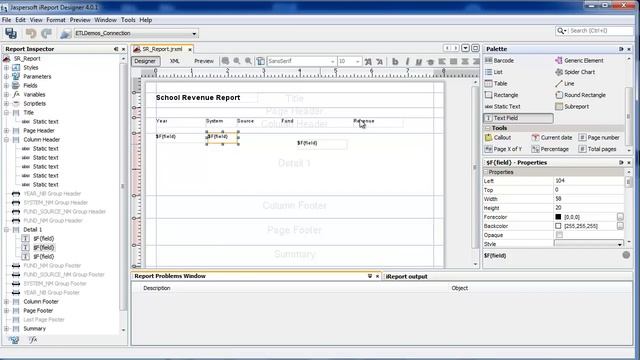Open the Preview menu

(80, 20)
